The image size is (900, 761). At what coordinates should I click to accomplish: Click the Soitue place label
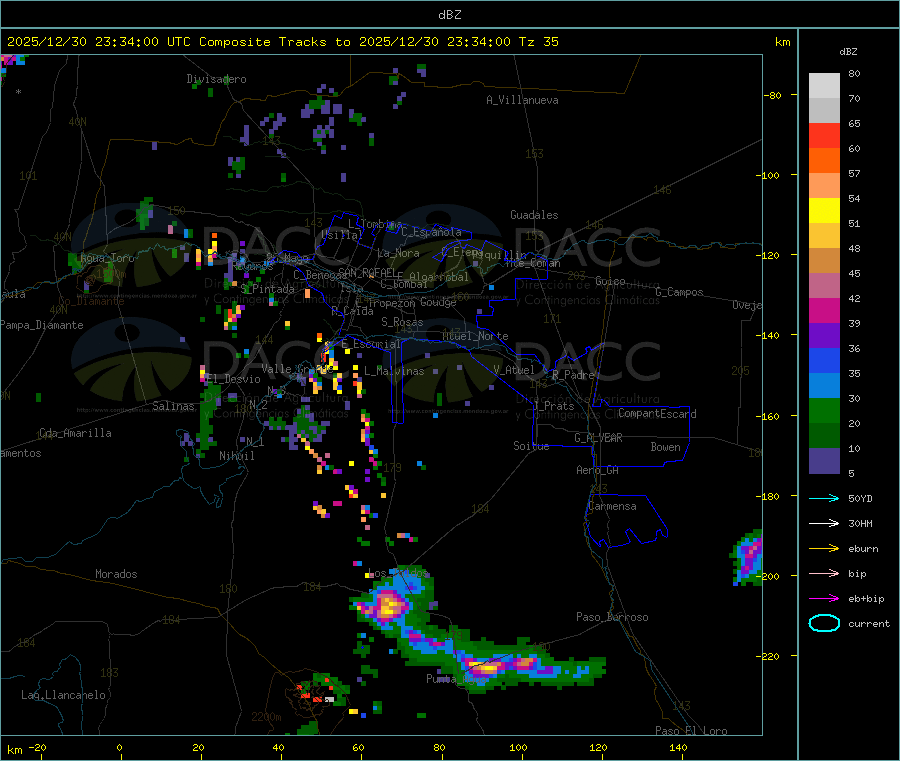(x=531, y=446)
